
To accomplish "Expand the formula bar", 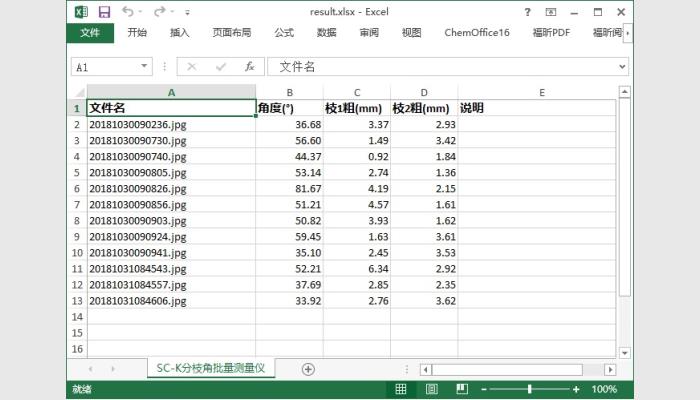I will (x=623, y=67).
